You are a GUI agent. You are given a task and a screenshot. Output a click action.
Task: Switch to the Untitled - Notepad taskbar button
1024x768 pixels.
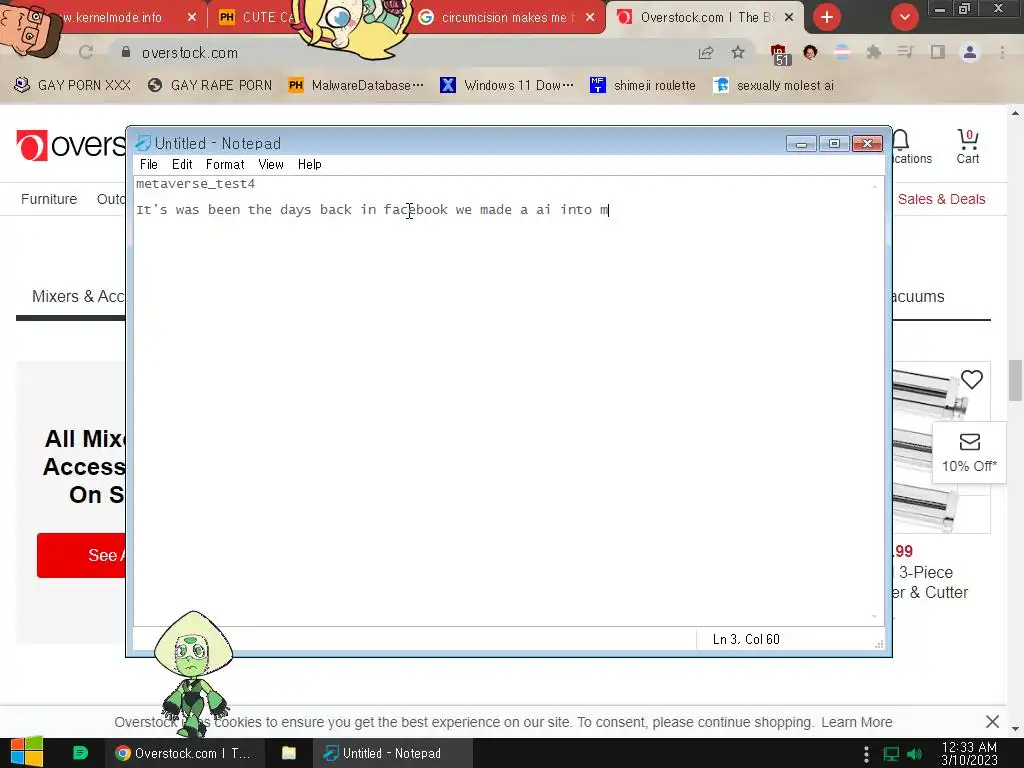[392, 753]
